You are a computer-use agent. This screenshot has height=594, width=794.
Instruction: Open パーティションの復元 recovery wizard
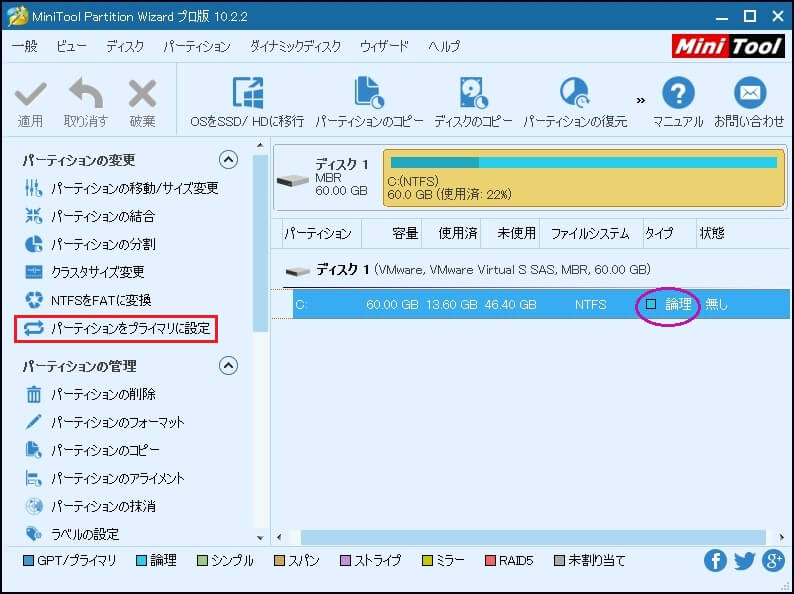pos(575,101)
